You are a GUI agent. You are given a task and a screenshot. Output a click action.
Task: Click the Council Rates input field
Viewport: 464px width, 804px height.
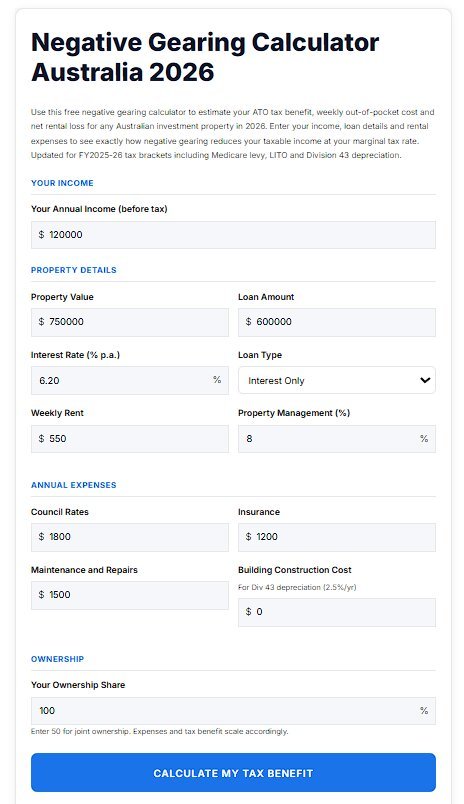(130, 537)
